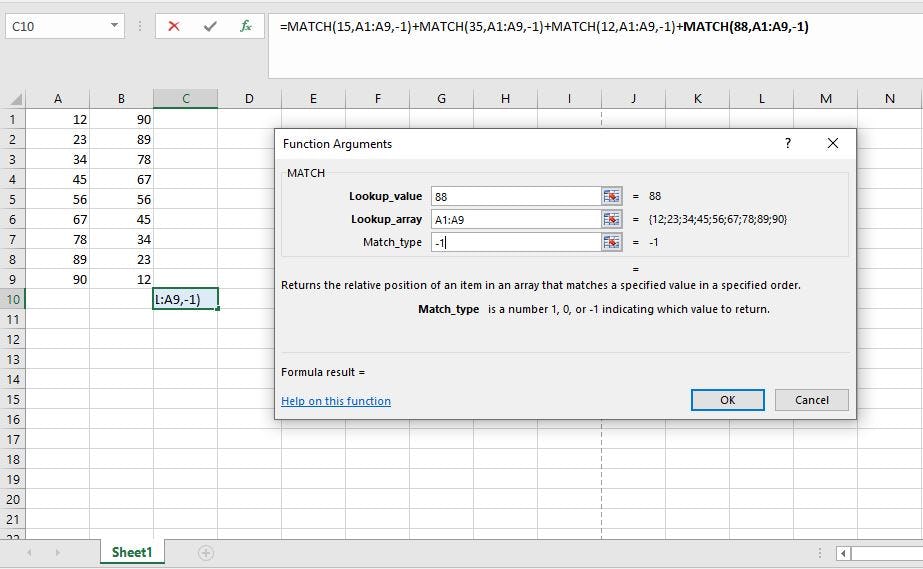Click the active cell C10 being edited
The width and height of the screenshot is (923, 569).
pyautogui.click(x=185, y=300)
